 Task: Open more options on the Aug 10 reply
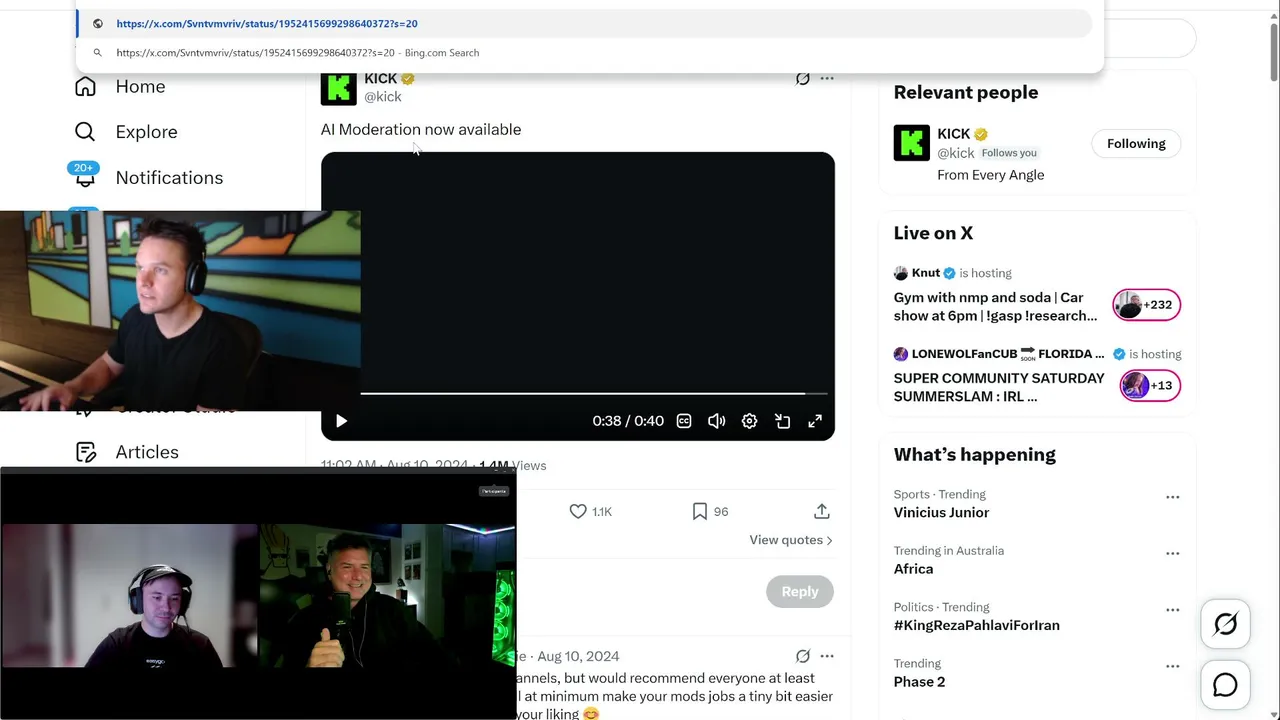coord(827,656)
